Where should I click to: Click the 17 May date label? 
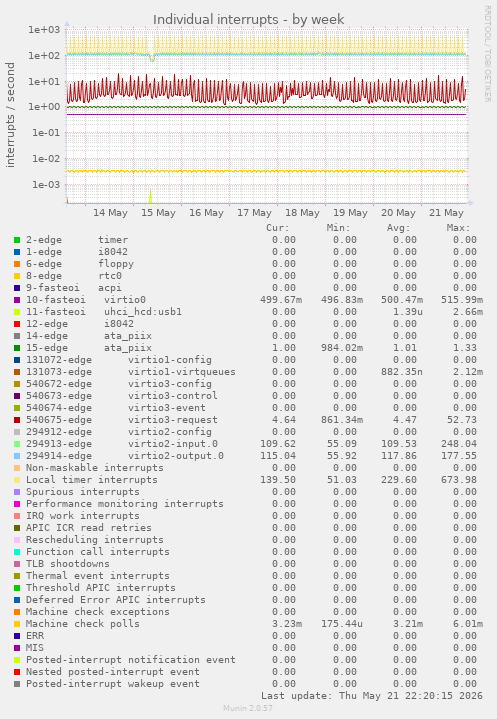coord(254,213)
